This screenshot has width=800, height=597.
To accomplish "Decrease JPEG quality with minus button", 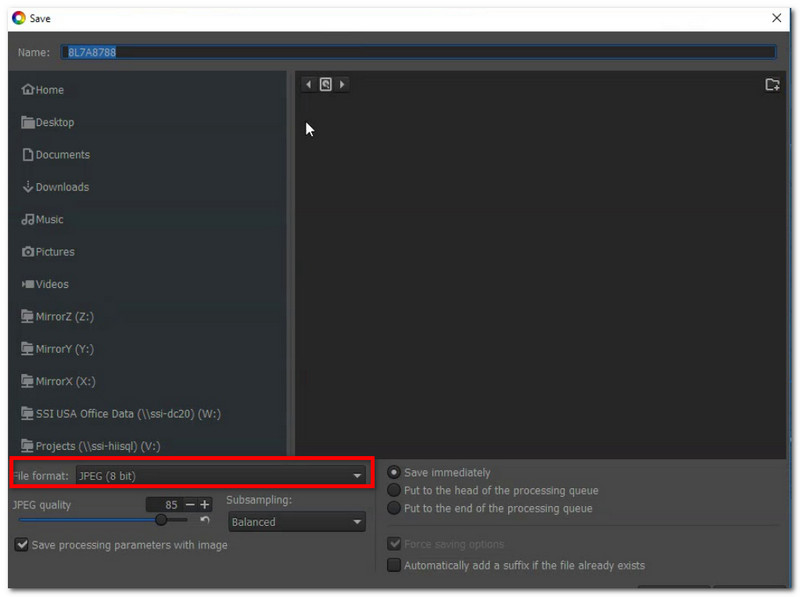I will tap(190, 505).
